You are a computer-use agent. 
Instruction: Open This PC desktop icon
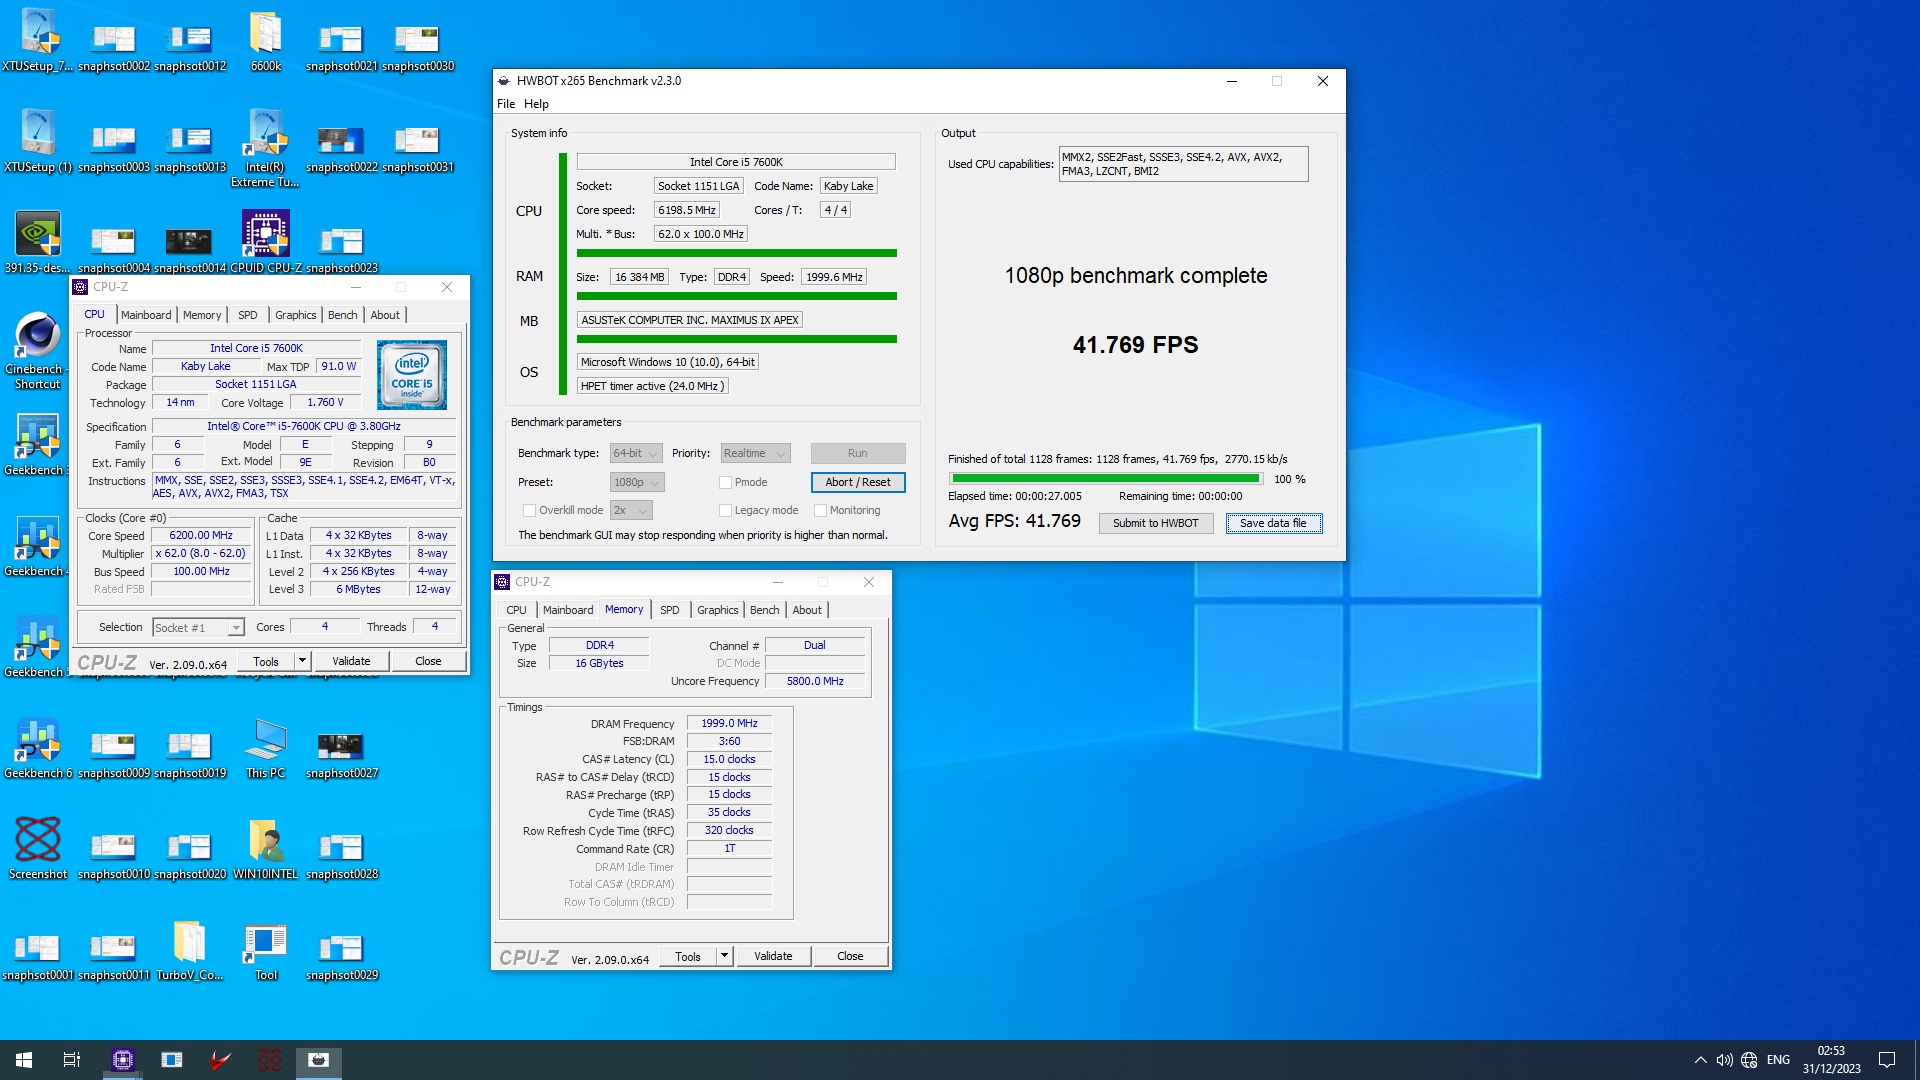pyautogui.click(x=266, y=747)
